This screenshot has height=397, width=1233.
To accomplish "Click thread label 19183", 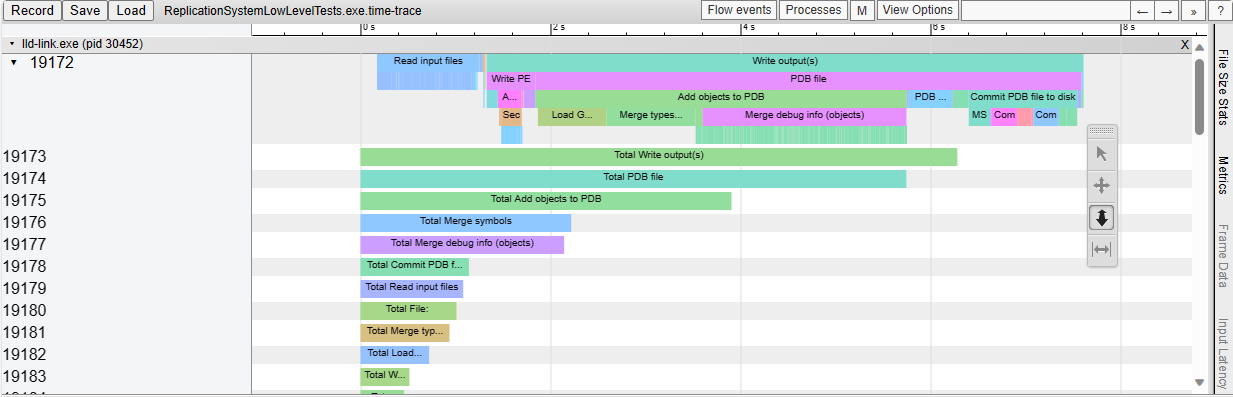I will coord(24,376).
